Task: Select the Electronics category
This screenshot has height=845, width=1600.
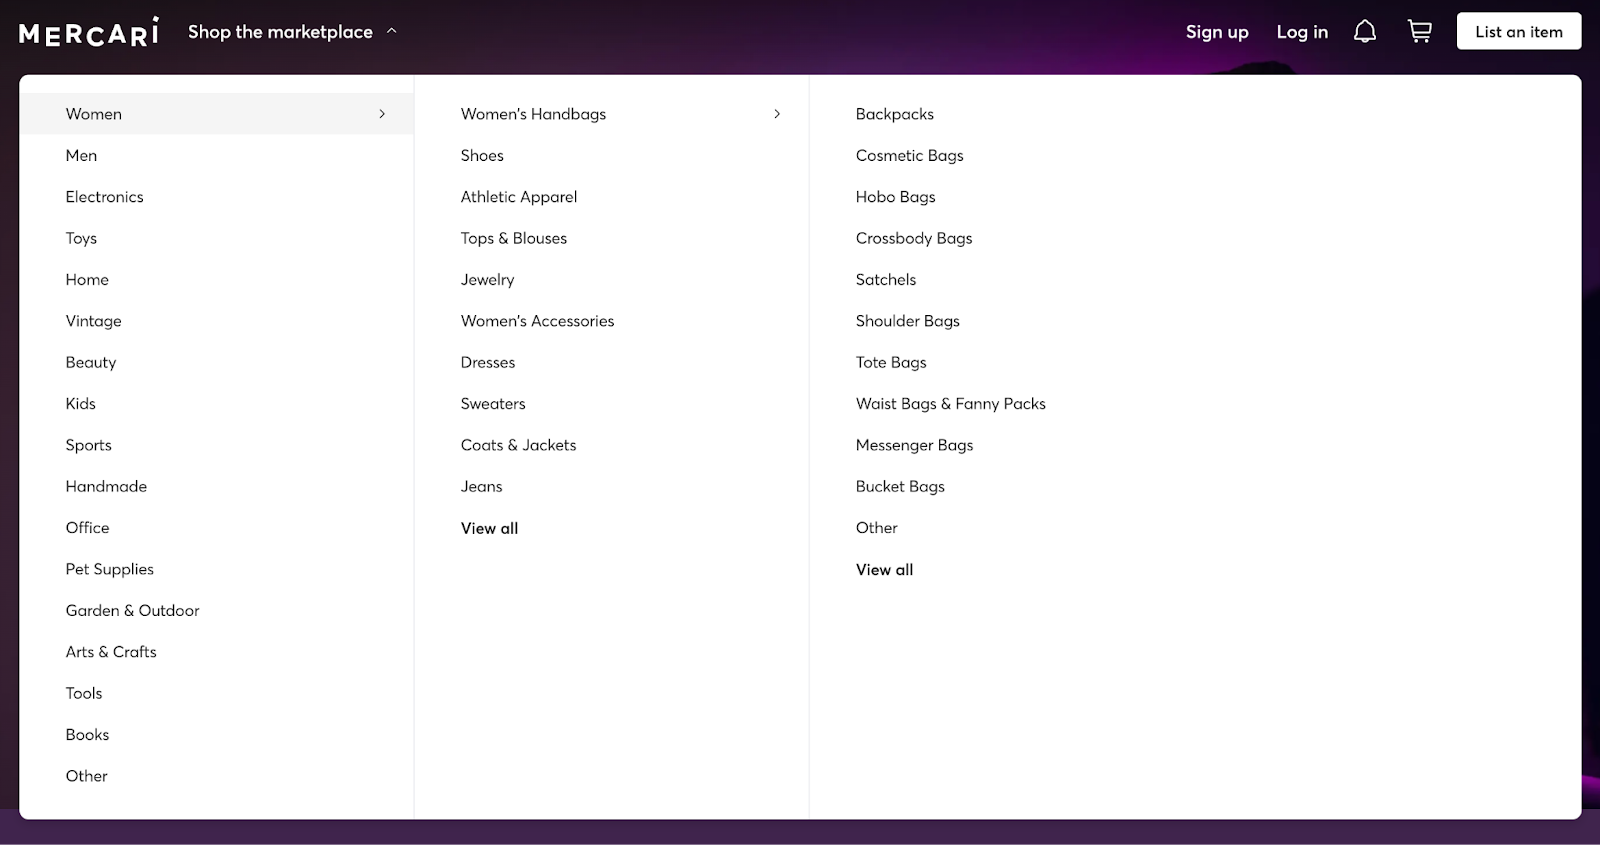Action: [105, 197]
